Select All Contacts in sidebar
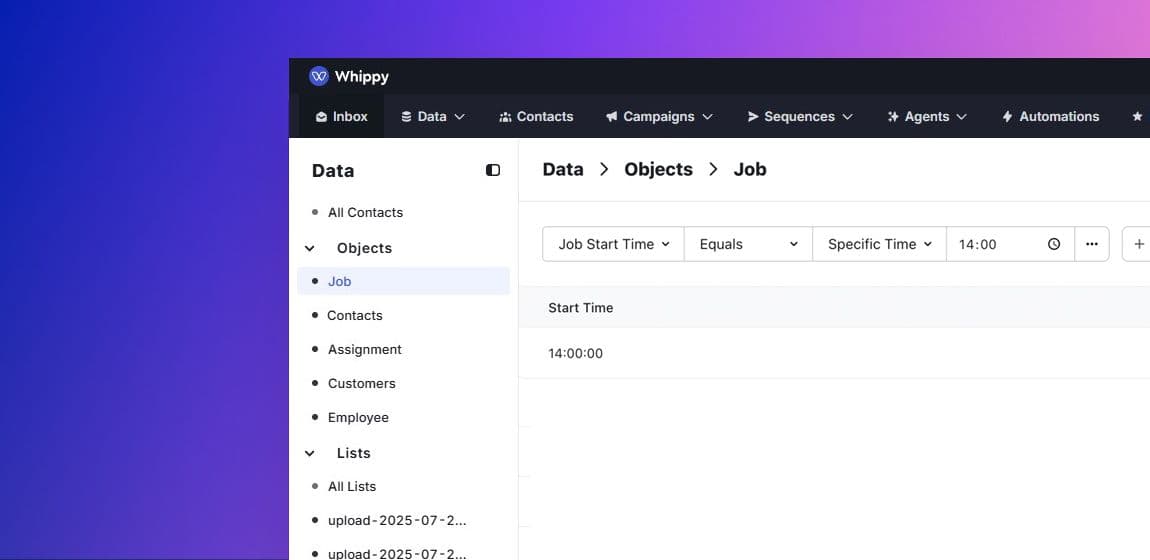This screenshot has width=1150, height=560. 365,213
